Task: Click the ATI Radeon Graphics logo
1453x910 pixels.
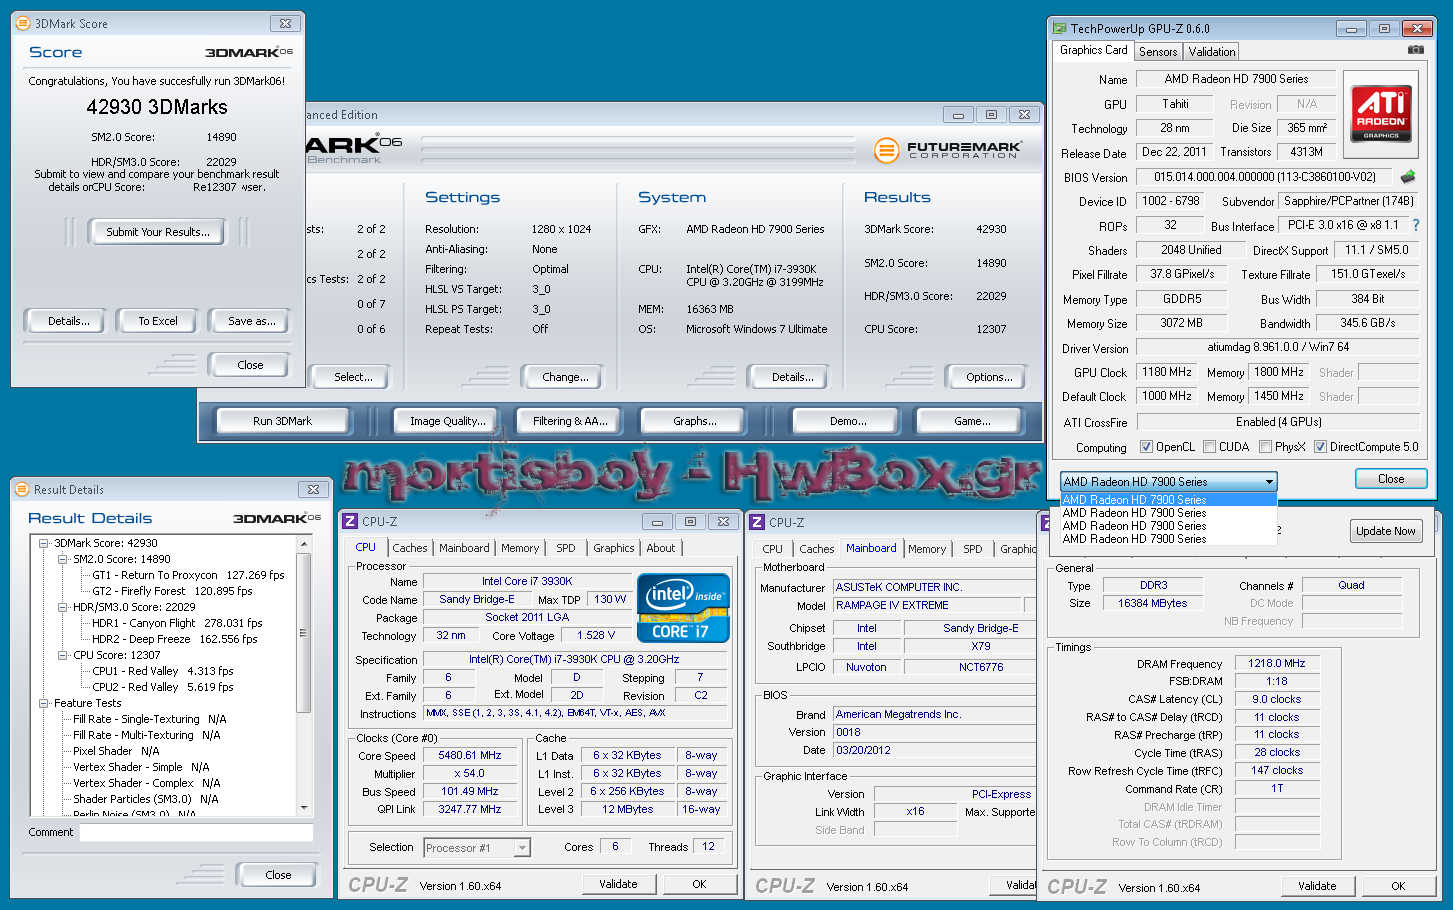Action: pos(1381,113)
